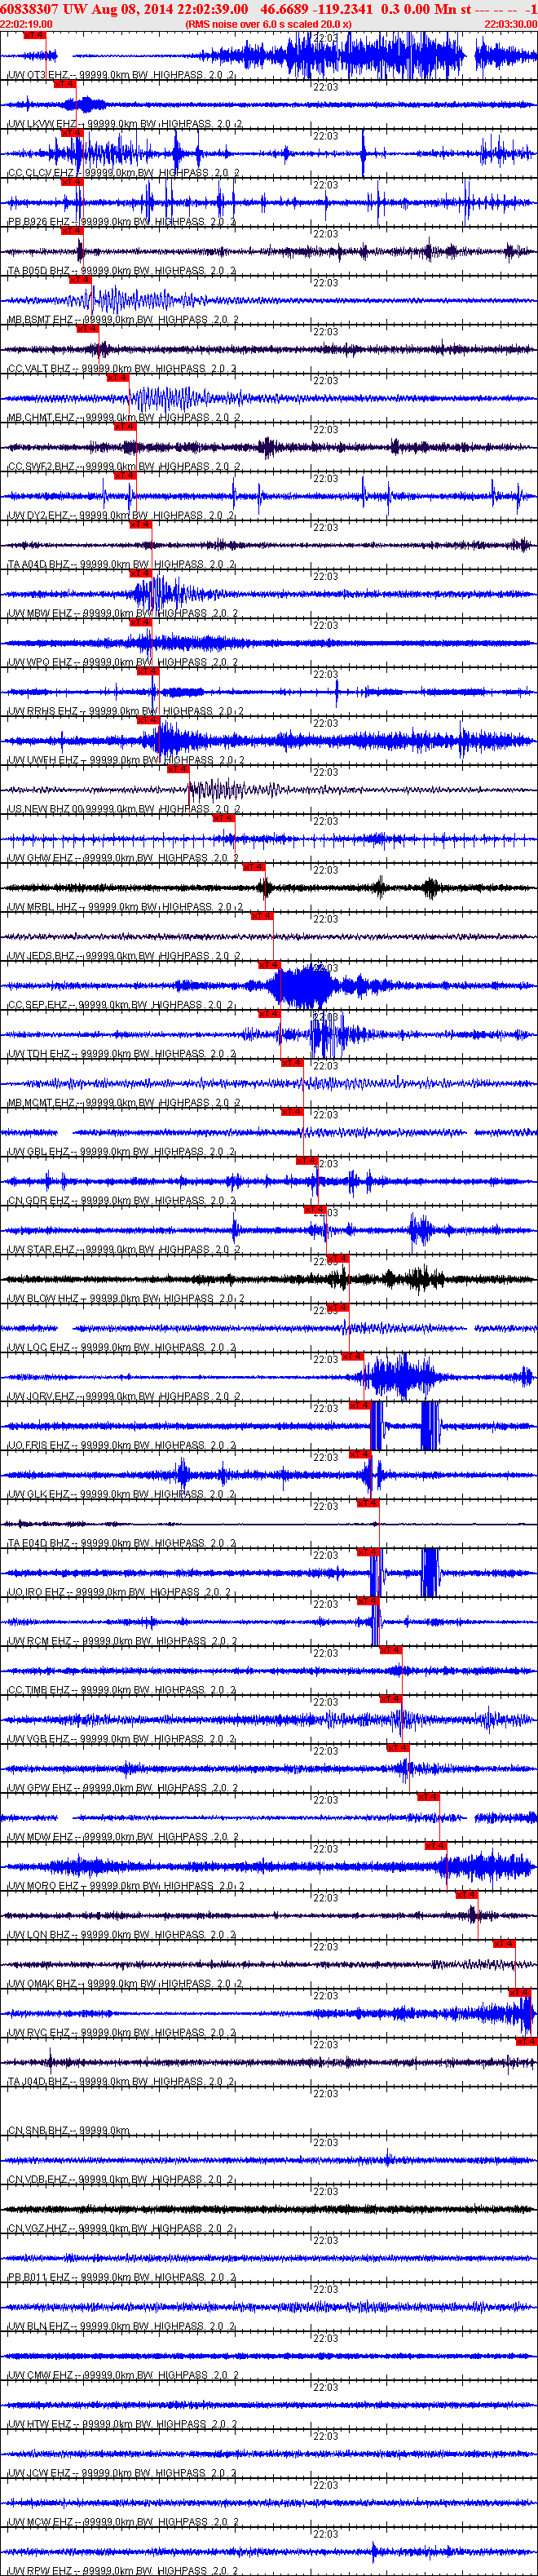The height and width of the screenshot is (2576, 538).
Task: Select the UW RPW EHZ station label
Action: [122, 2570]
